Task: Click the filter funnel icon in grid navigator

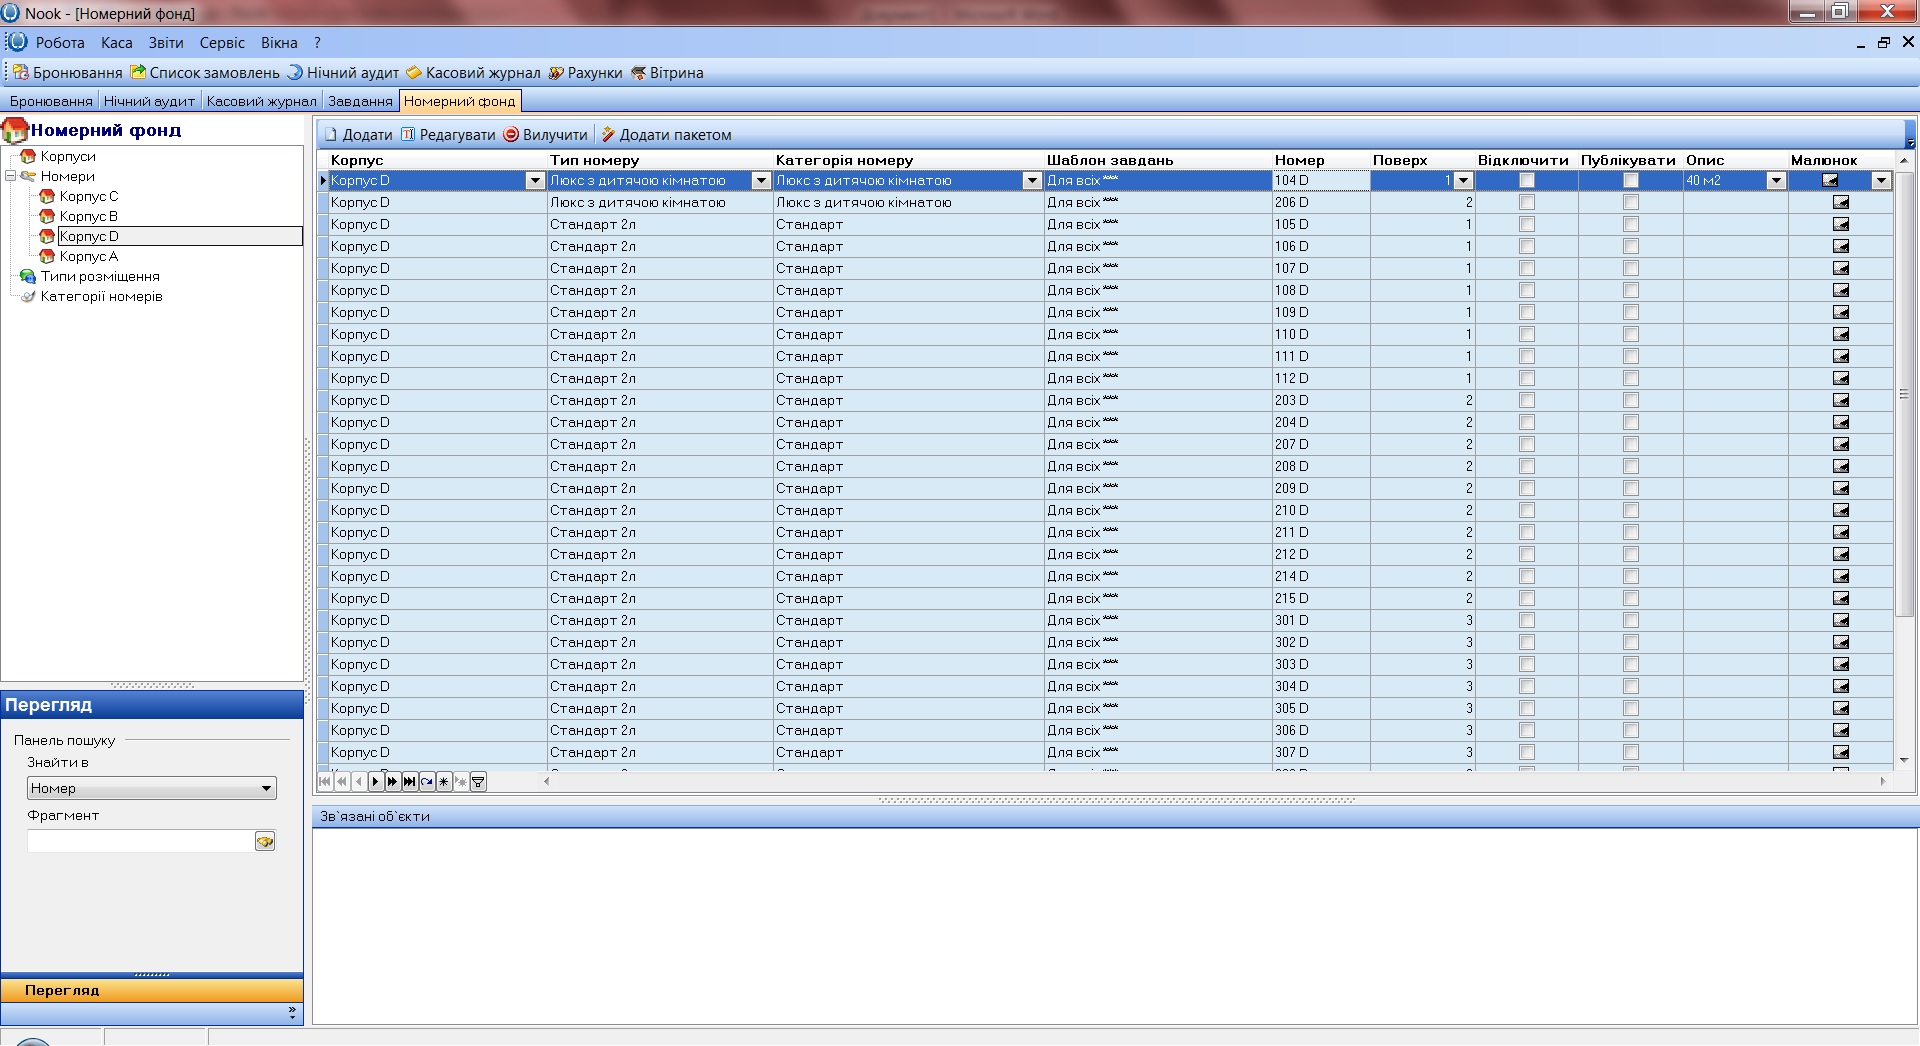Action: point(478,782)
